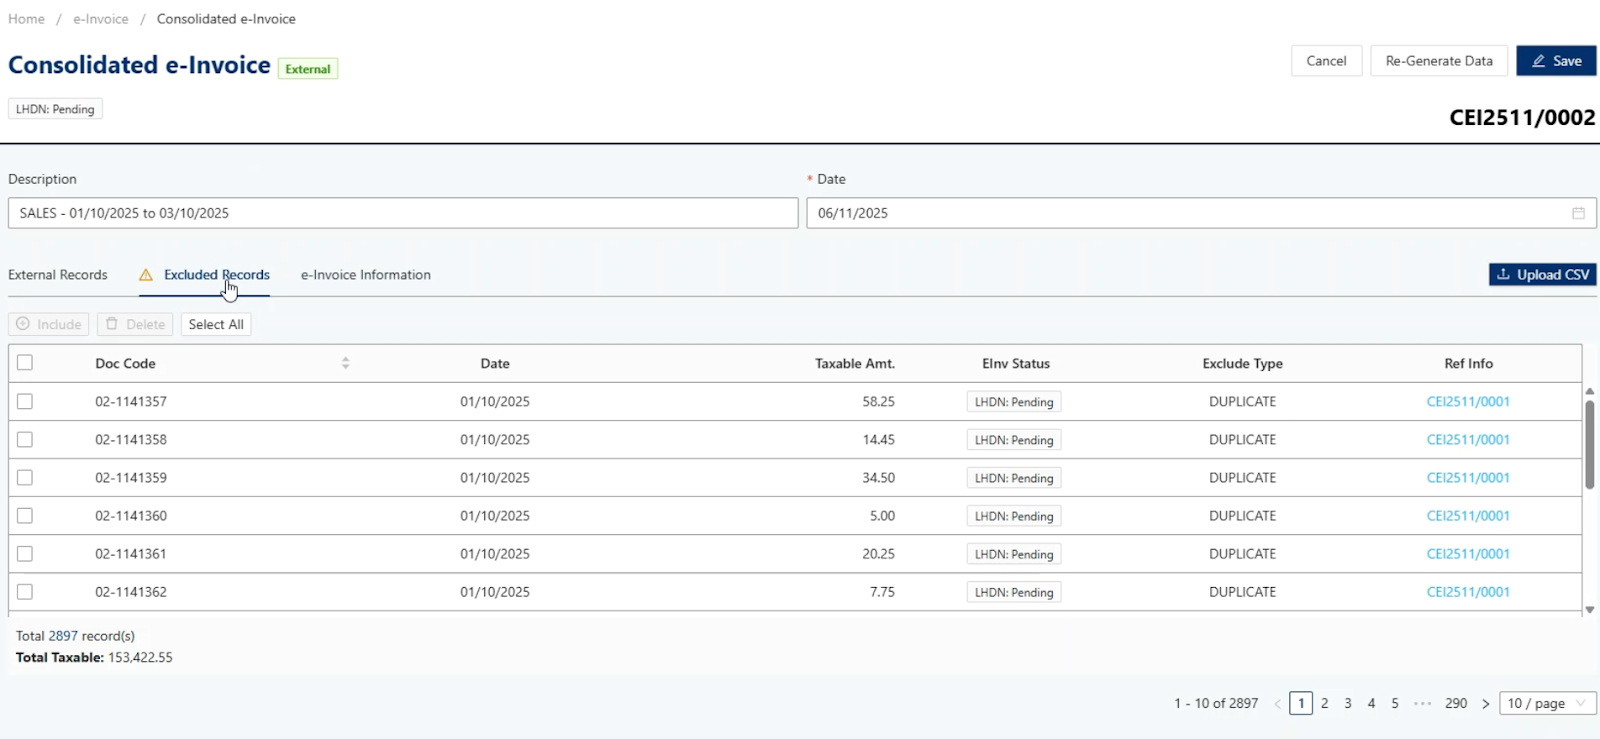Click the Total Taxable 153,422.55 value
This screenshot has height=739, width=1600.
[x=140, y=657]
